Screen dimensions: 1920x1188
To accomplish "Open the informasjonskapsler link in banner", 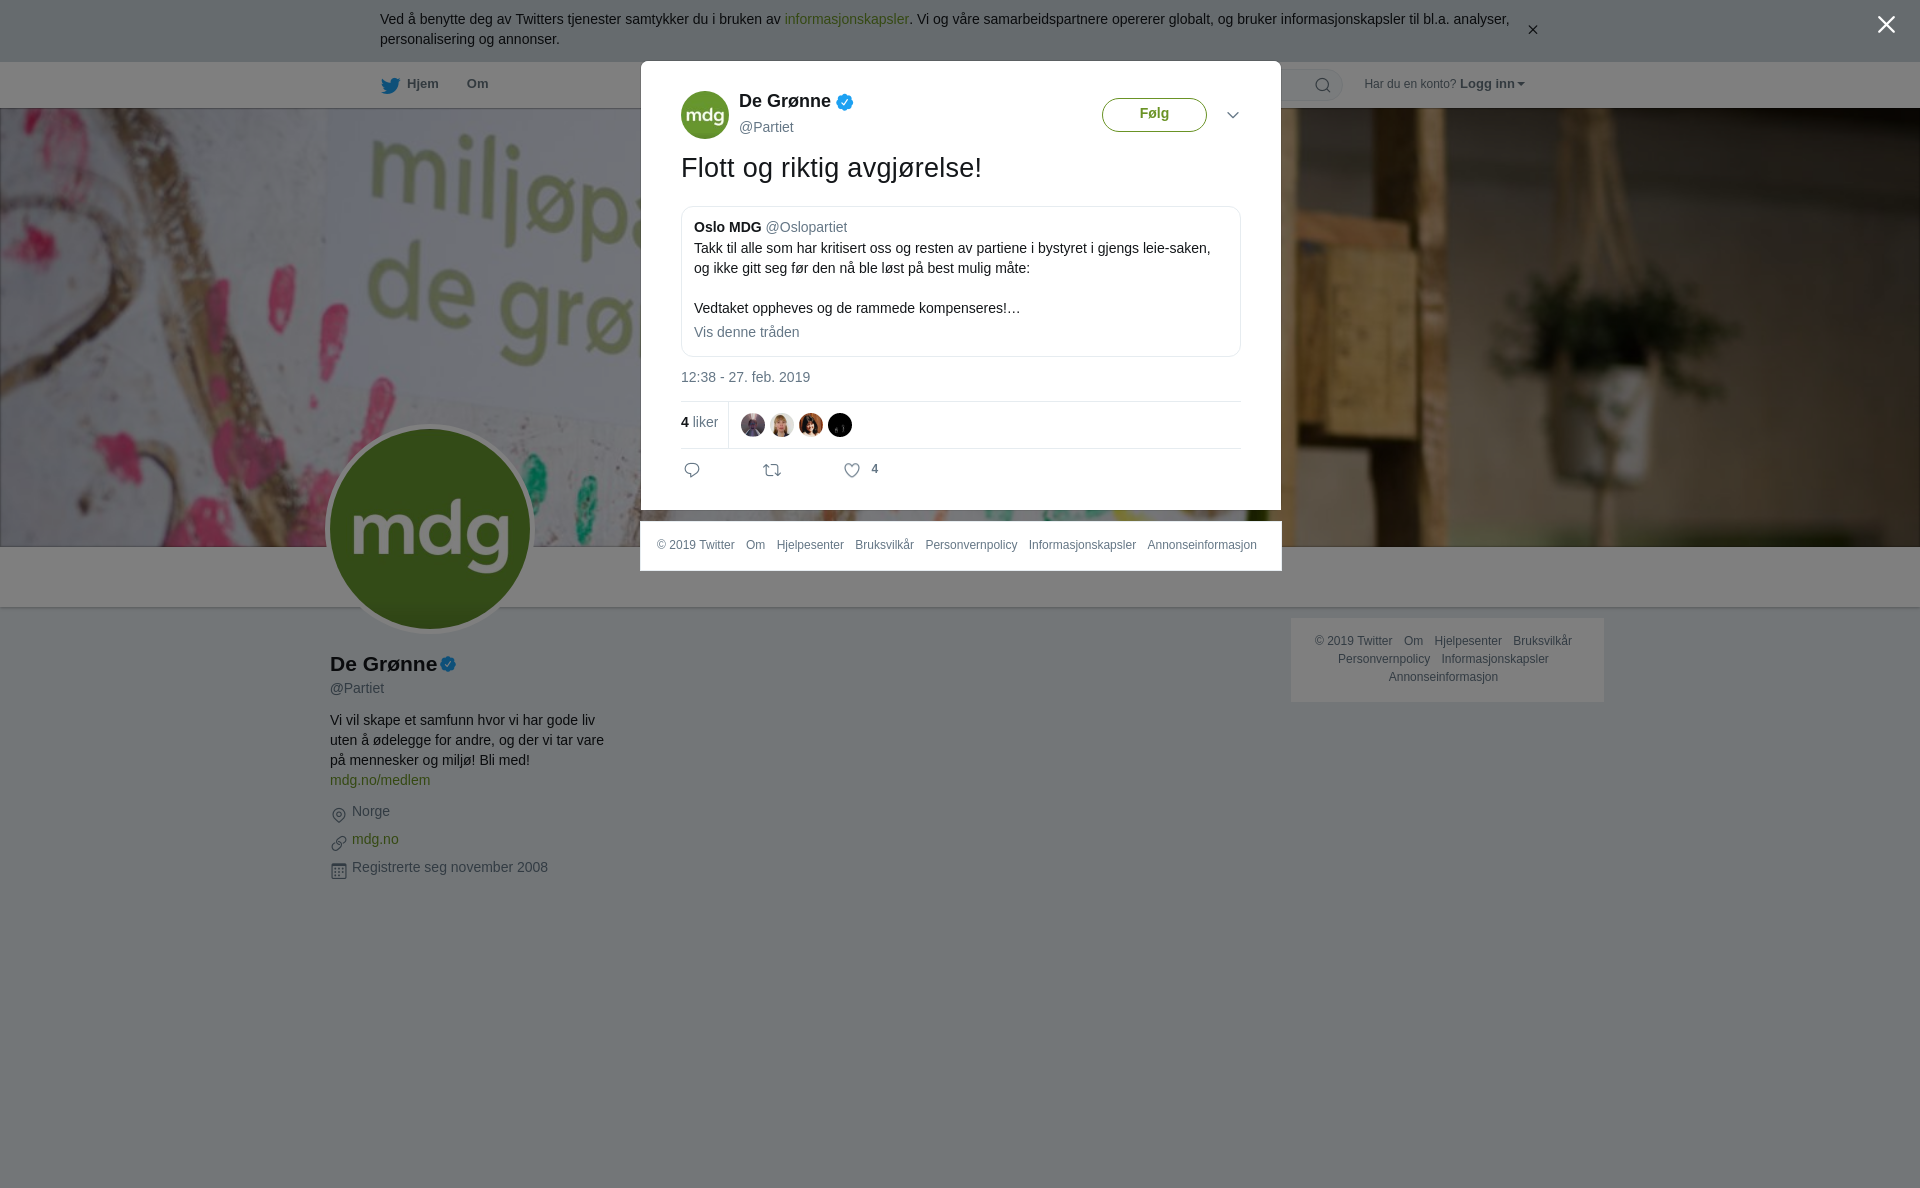I will tap(846, 19).
